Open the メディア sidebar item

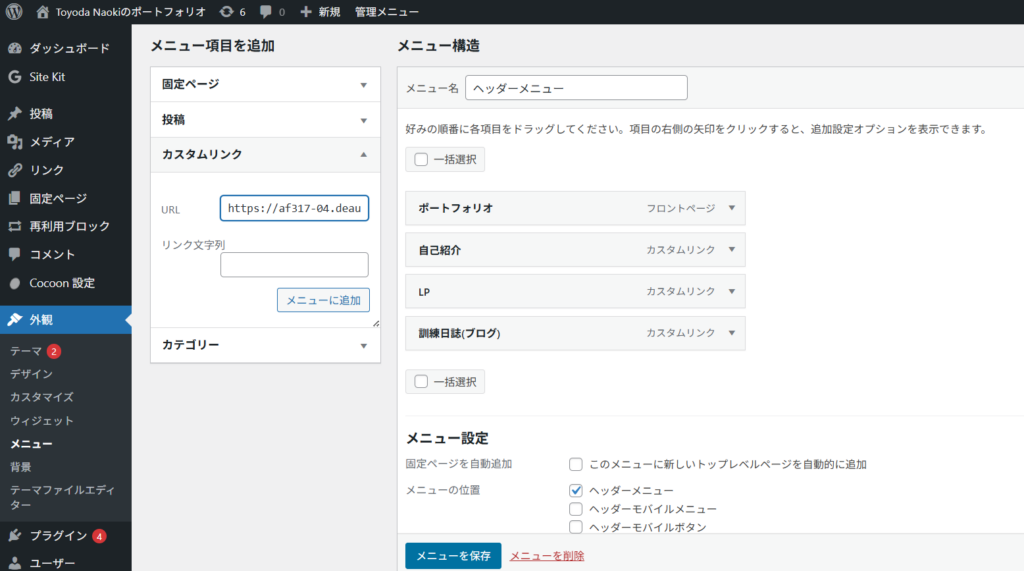click(x=51, y=142)
